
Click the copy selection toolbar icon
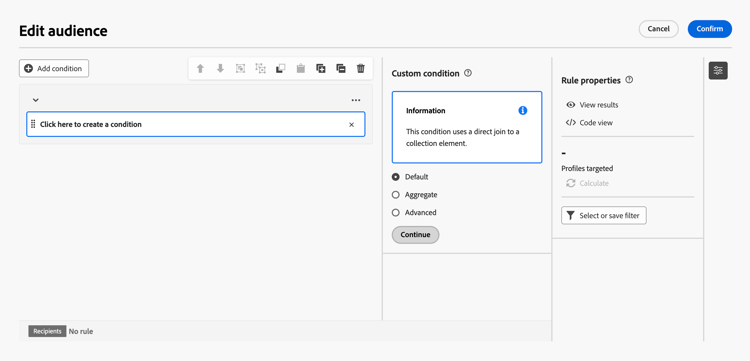280,69
